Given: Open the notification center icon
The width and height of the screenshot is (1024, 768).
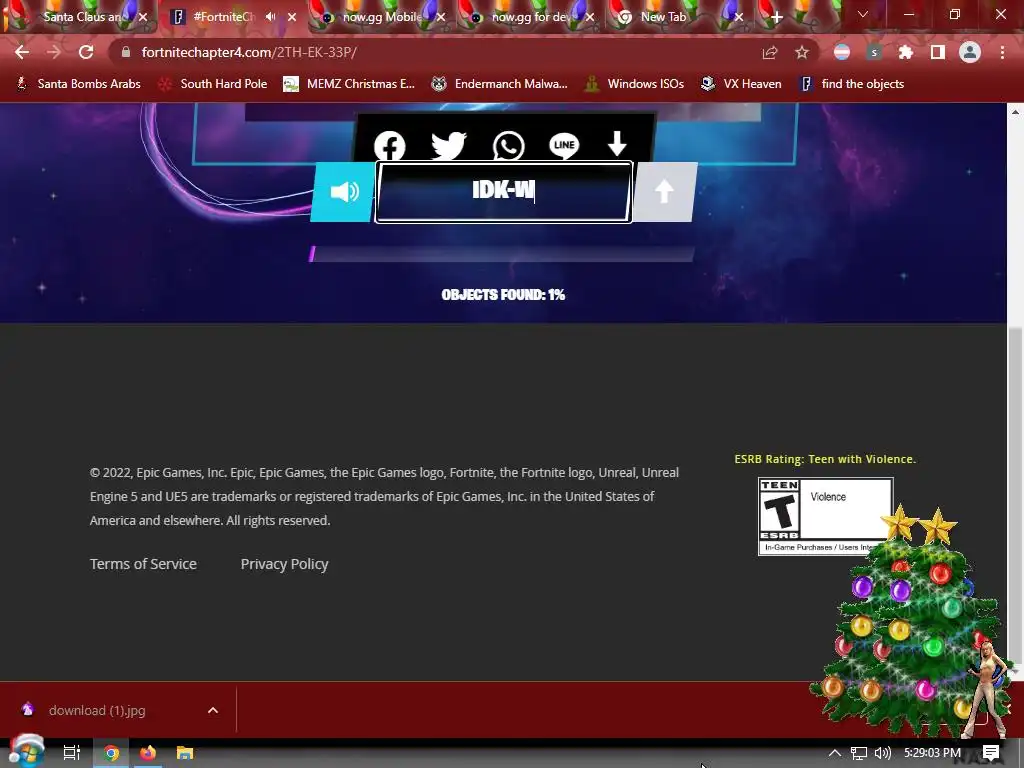Looking at the screenshot, I should click(991, 753).
